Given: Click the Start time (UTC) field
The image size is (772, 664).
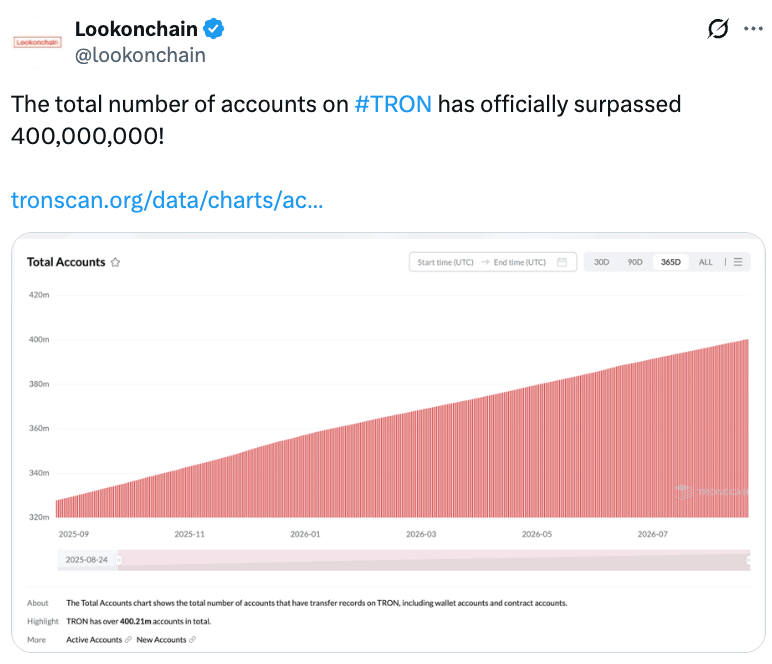Looking at the screenshot, I should 445,262.
